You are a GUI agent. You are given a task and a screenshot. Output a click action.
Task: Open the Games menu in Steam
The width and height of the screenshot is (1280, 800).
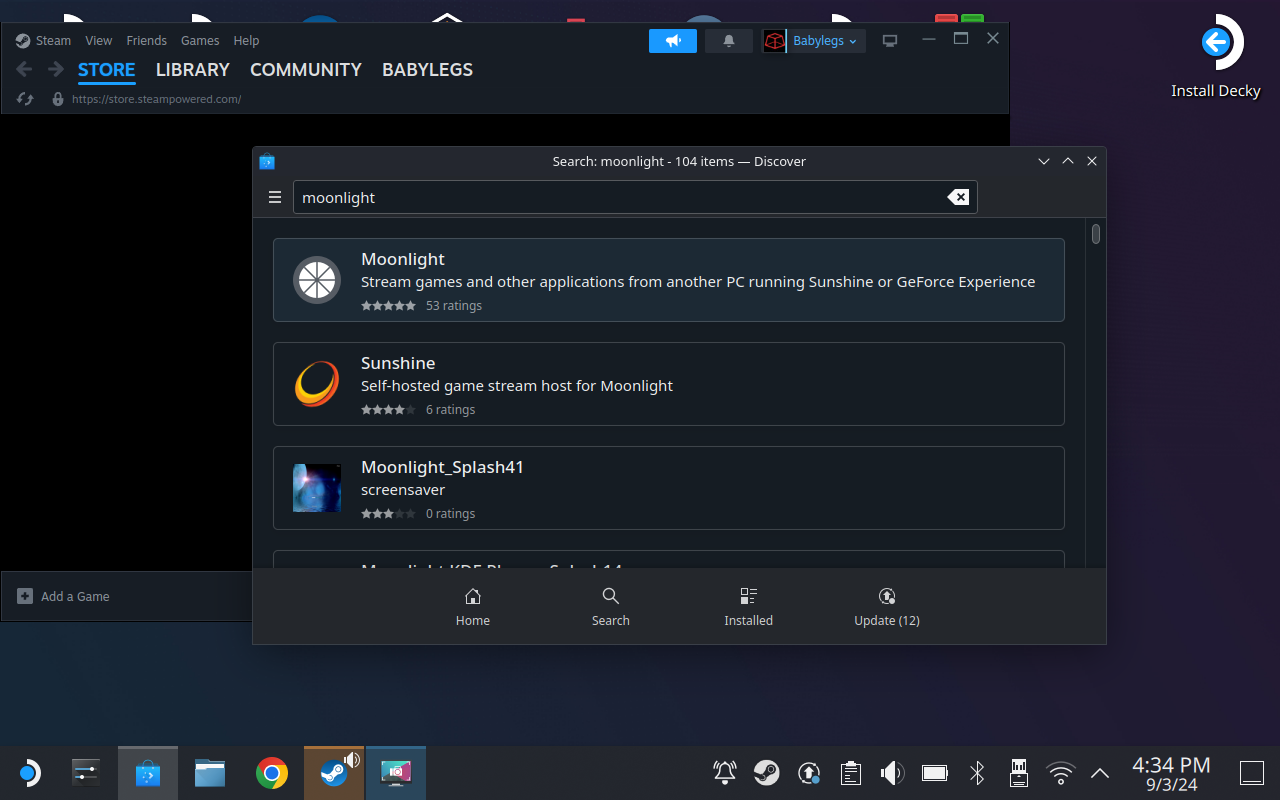coord(200,41)
